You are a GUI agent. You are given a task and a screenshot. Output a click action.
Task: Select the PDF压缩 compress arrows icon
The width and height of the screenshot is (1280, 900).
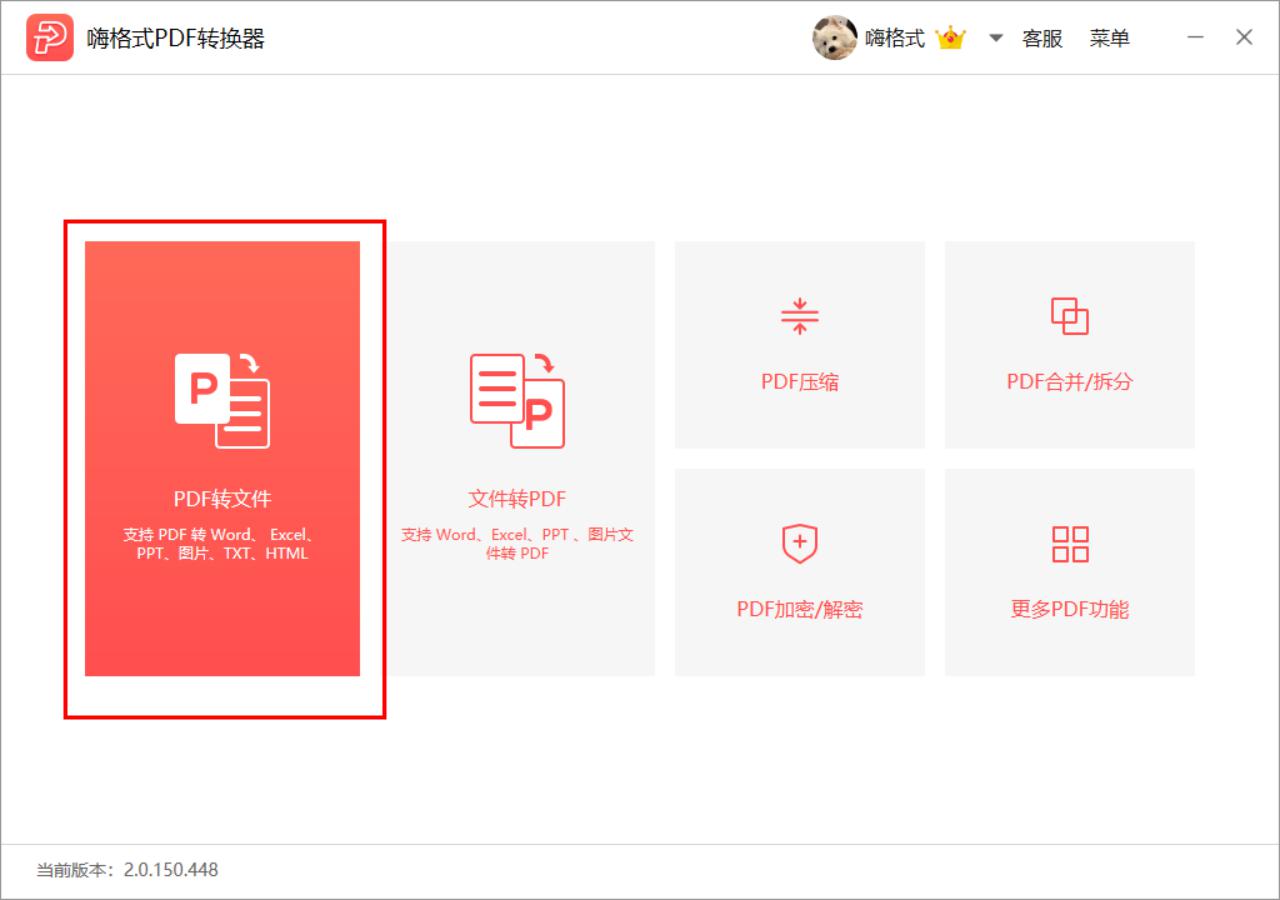click(799, 316)
